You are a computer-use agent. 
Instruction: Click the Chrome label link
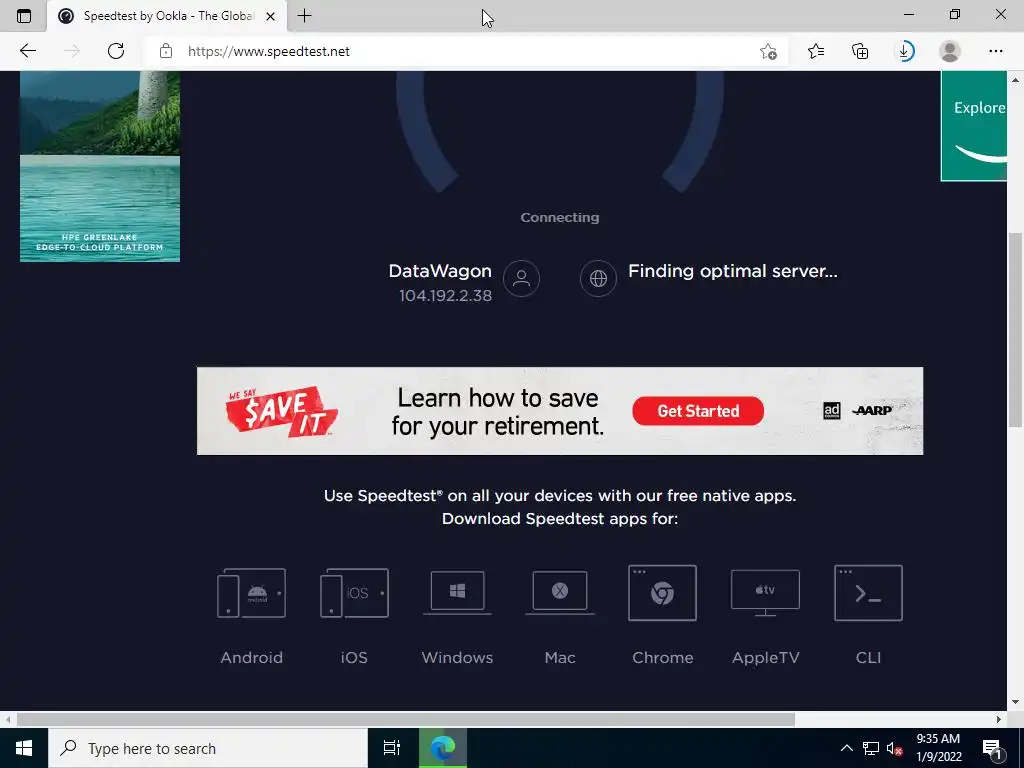662,658
